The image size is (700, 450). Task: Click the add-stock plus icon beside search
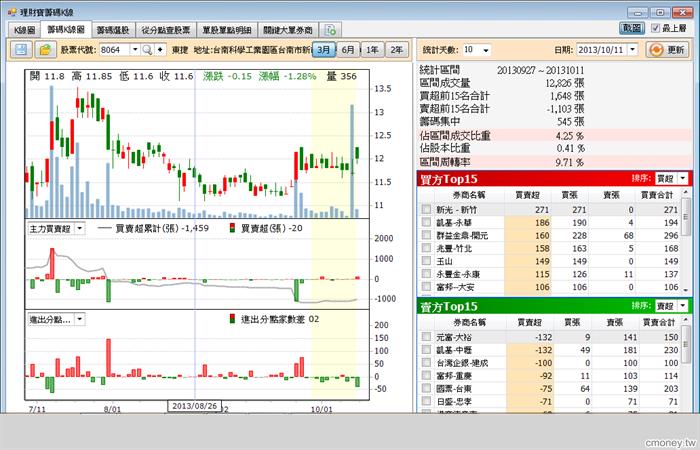click(160, 50)
